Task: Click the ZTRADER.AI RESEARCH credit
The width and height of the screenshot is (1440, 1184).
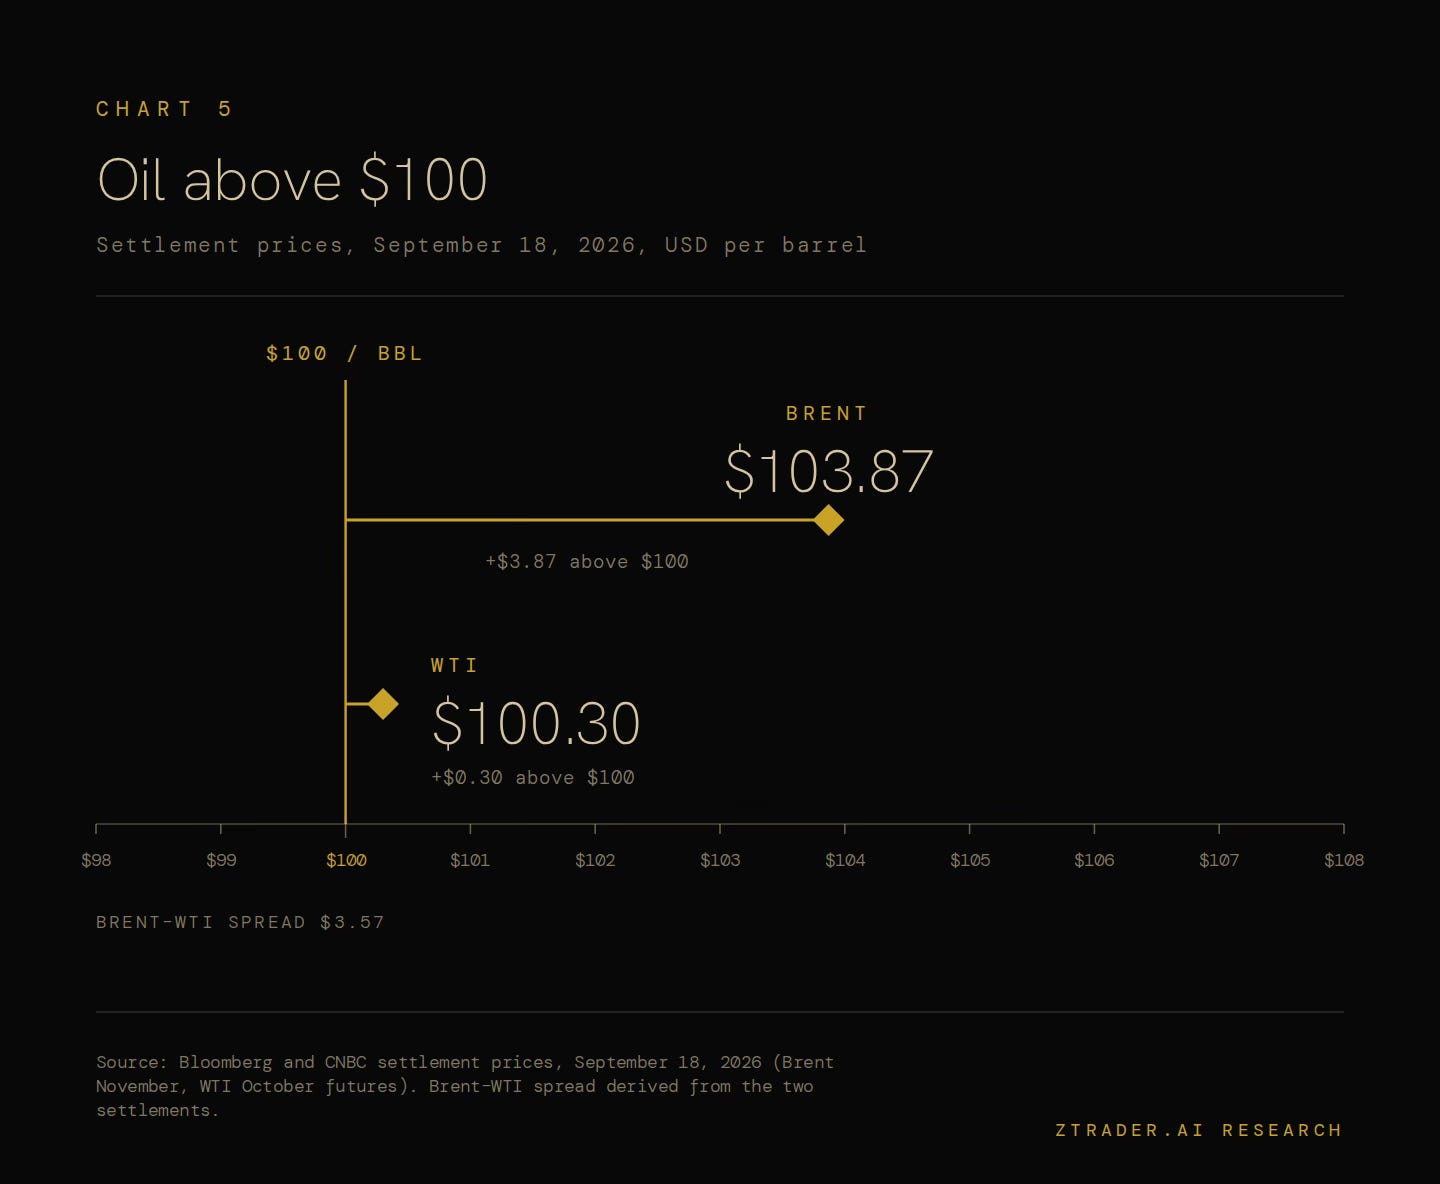Action: [x=1199, y=1130]
